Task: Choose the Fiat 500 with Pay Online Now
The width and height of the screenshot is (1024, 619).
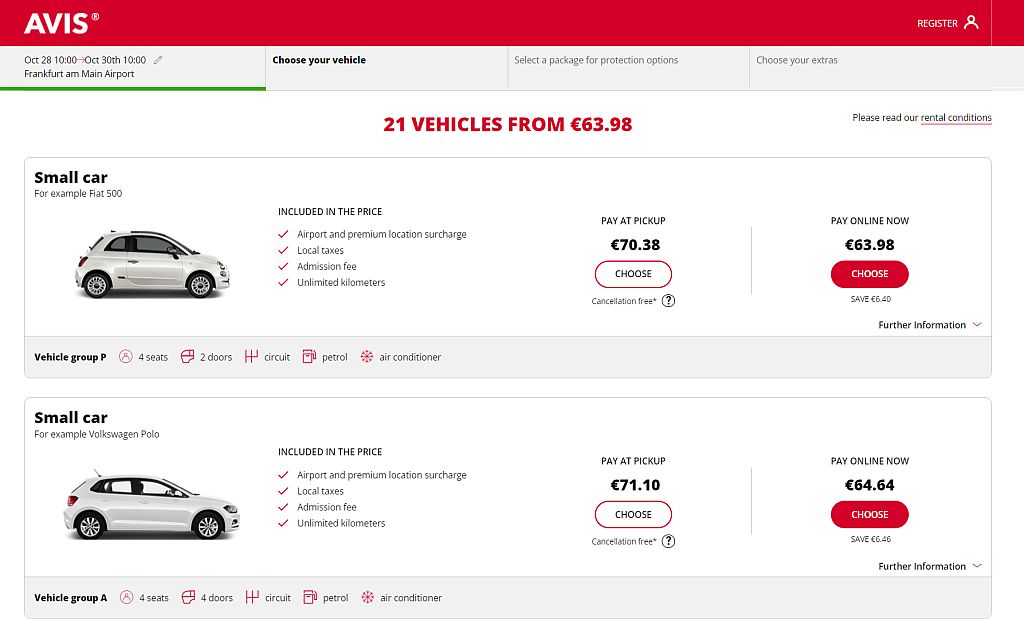Action: click(x=869, y=273)
